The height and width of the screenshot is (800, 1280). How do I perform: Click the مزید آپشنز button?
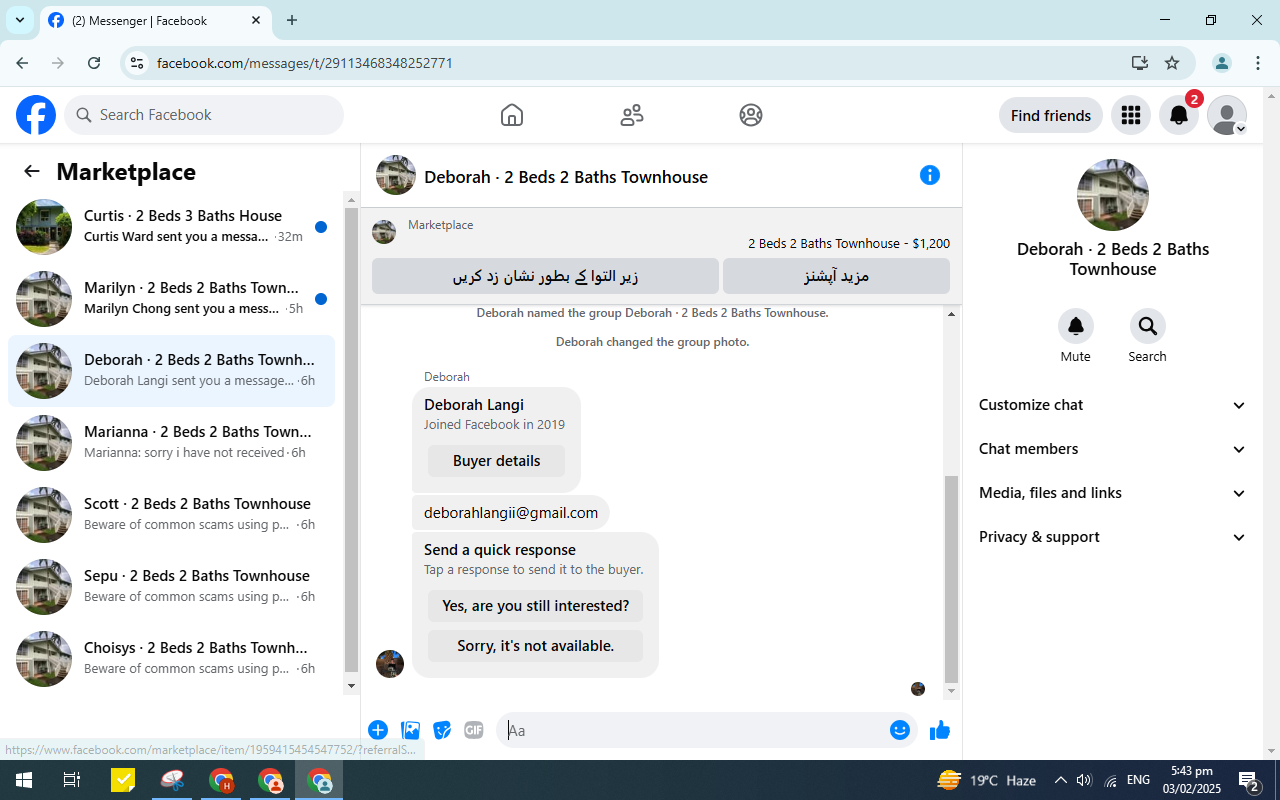836,276
